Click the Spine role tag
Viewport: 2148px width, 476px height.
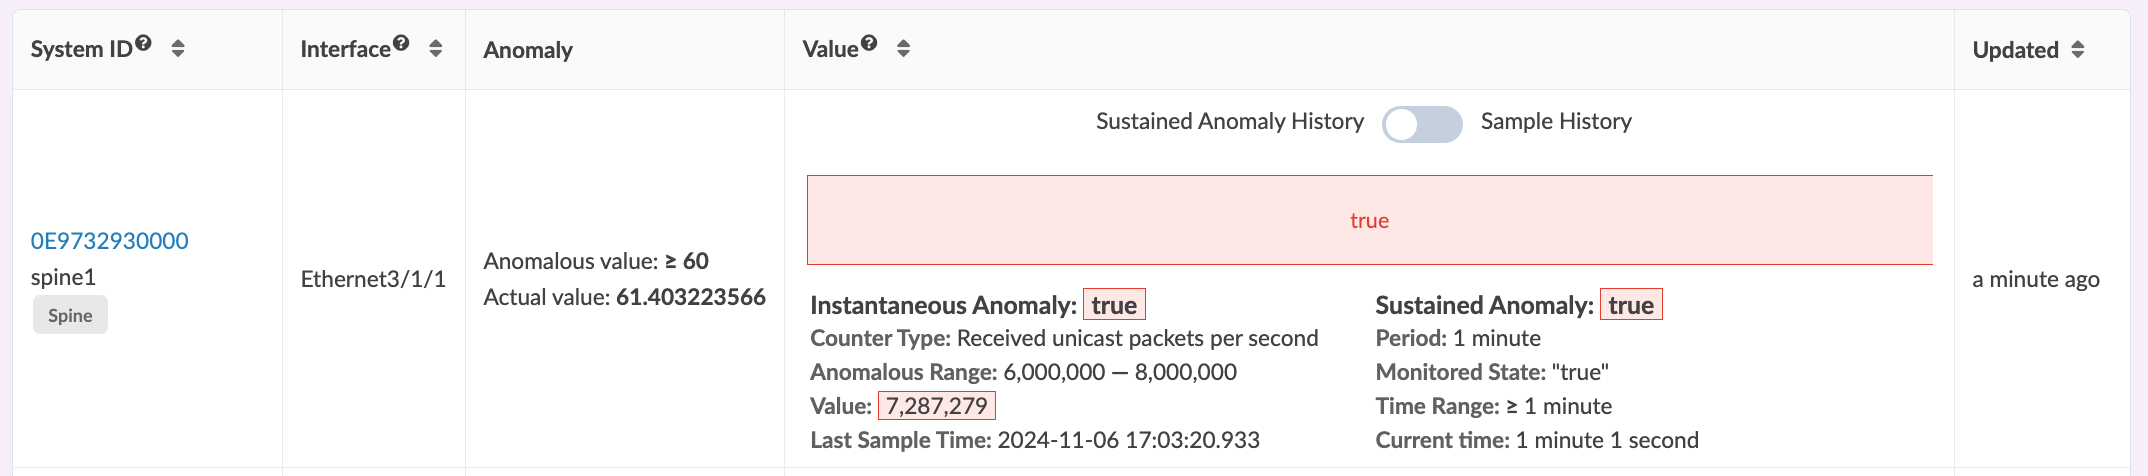coord(70,316)
